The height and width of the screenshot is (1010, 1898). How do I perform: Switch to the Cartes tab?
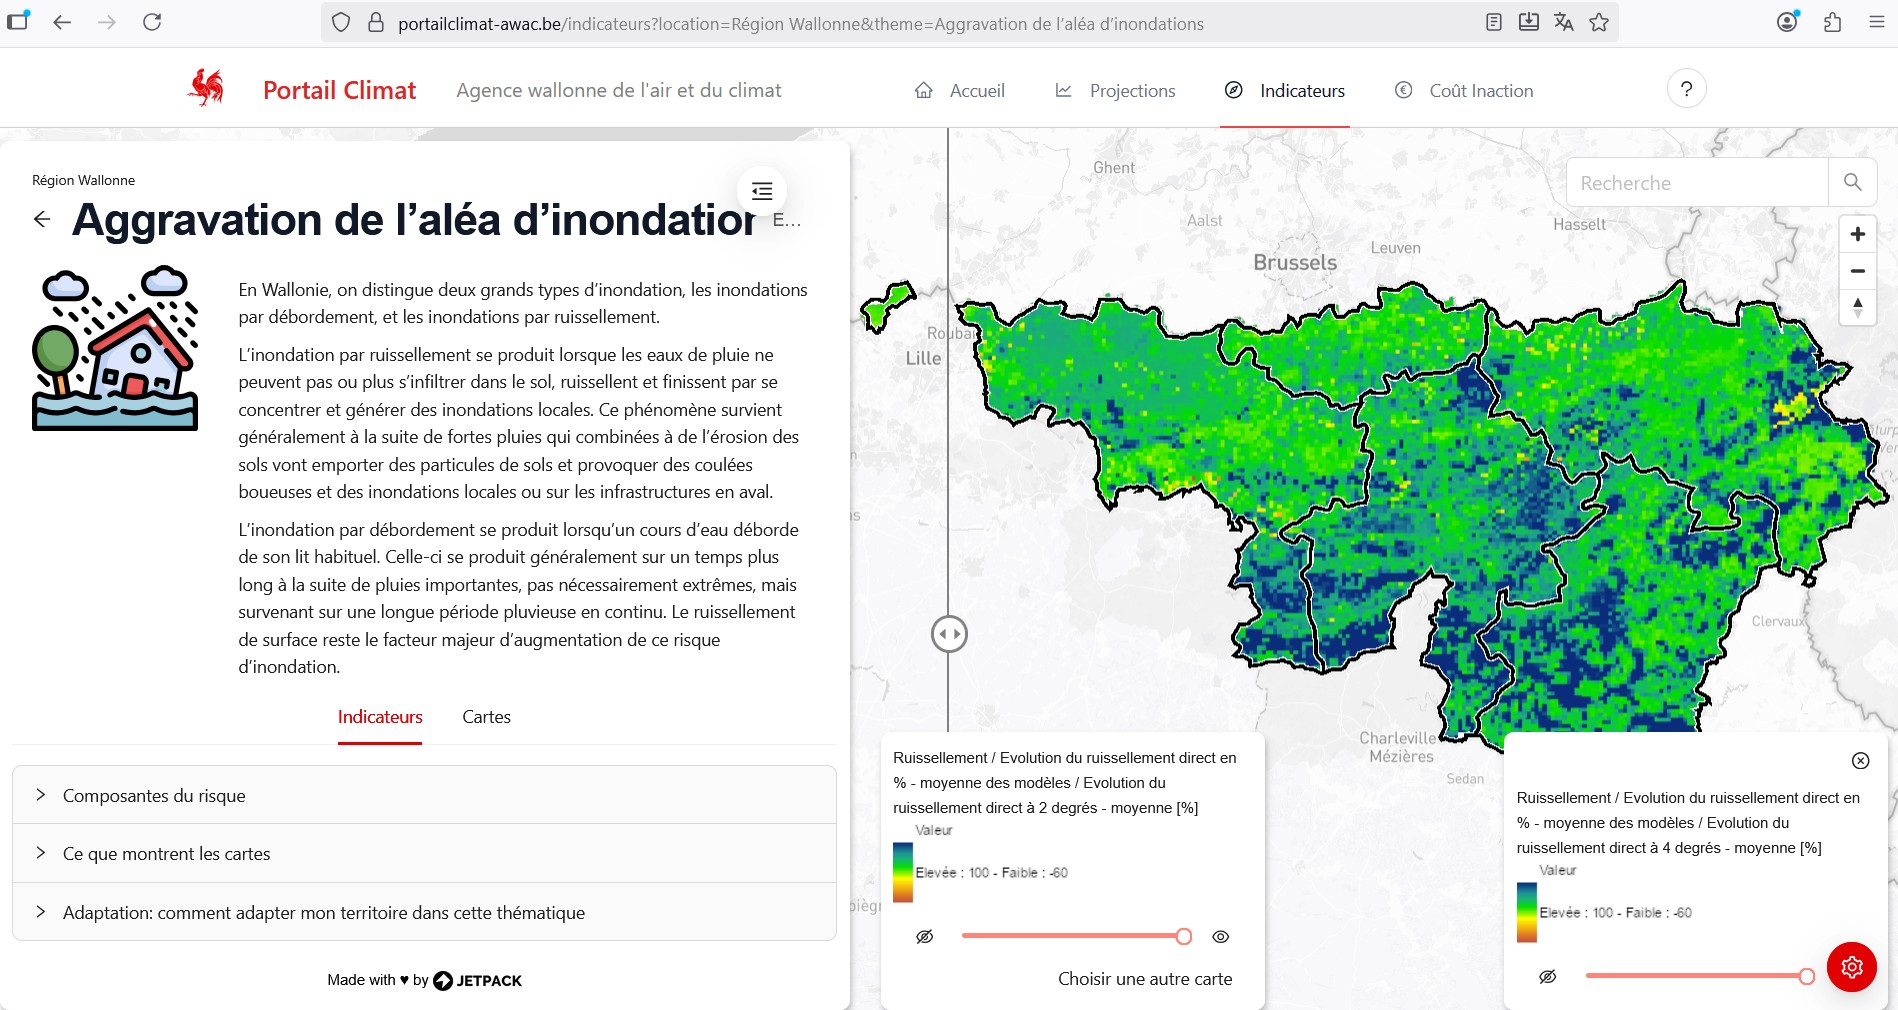tap(486, 717)
